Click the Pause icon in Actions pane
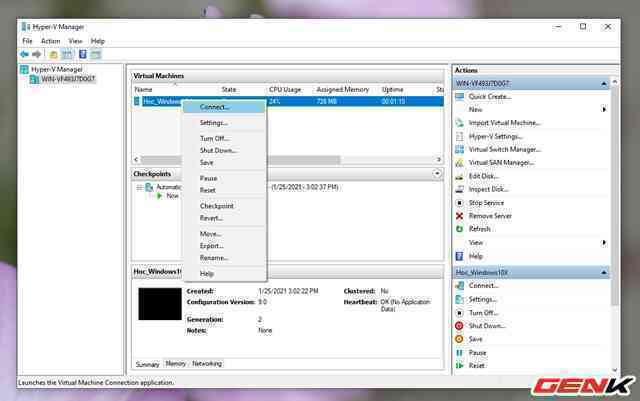Viewport: 640px width, 401px height. pyautogui.click(x=460, y=353)
